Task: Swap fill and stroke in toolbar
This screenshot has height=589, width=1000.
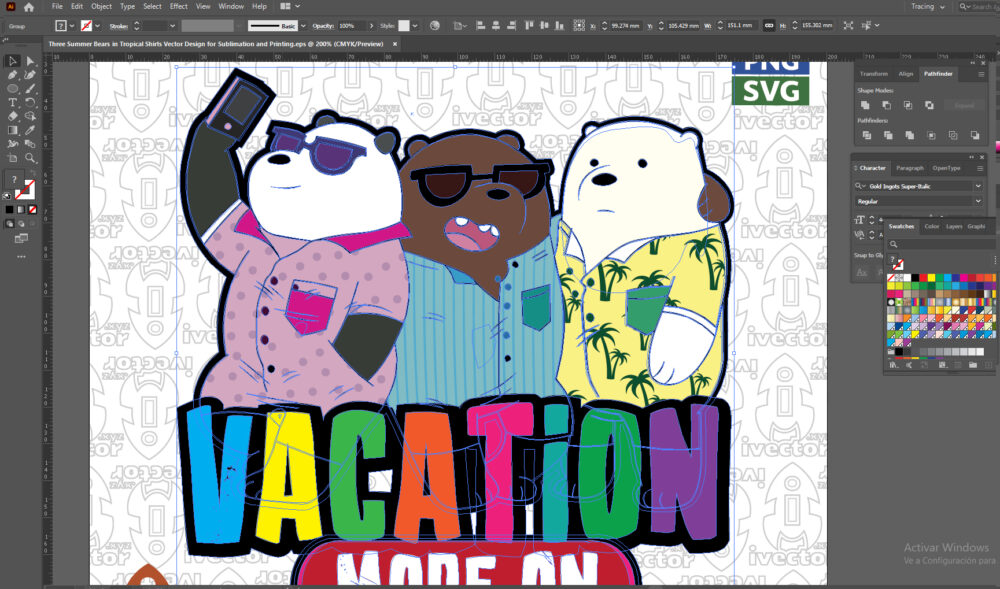Action: (32, 174)
